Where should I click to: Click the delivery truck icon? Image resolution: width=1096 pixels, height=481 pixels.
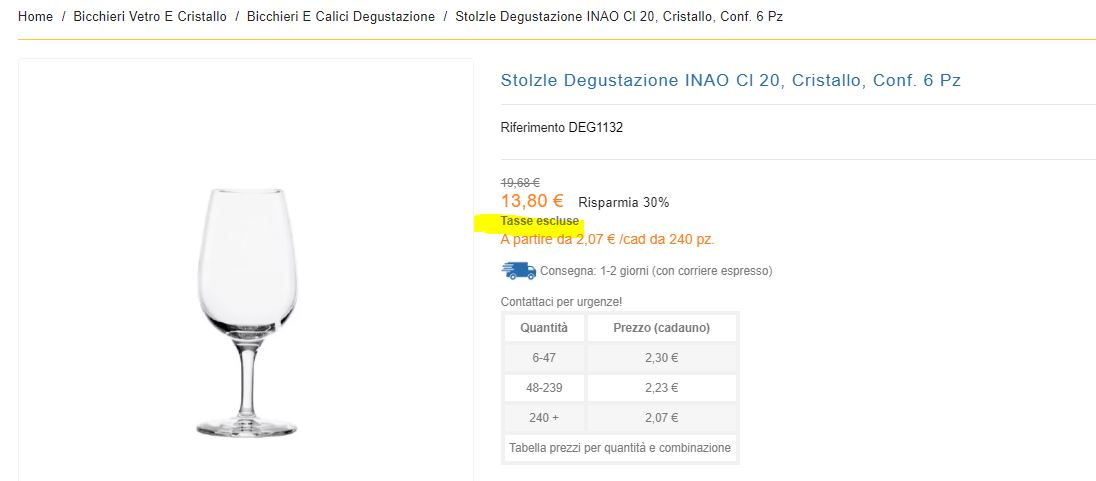(519, 271)
